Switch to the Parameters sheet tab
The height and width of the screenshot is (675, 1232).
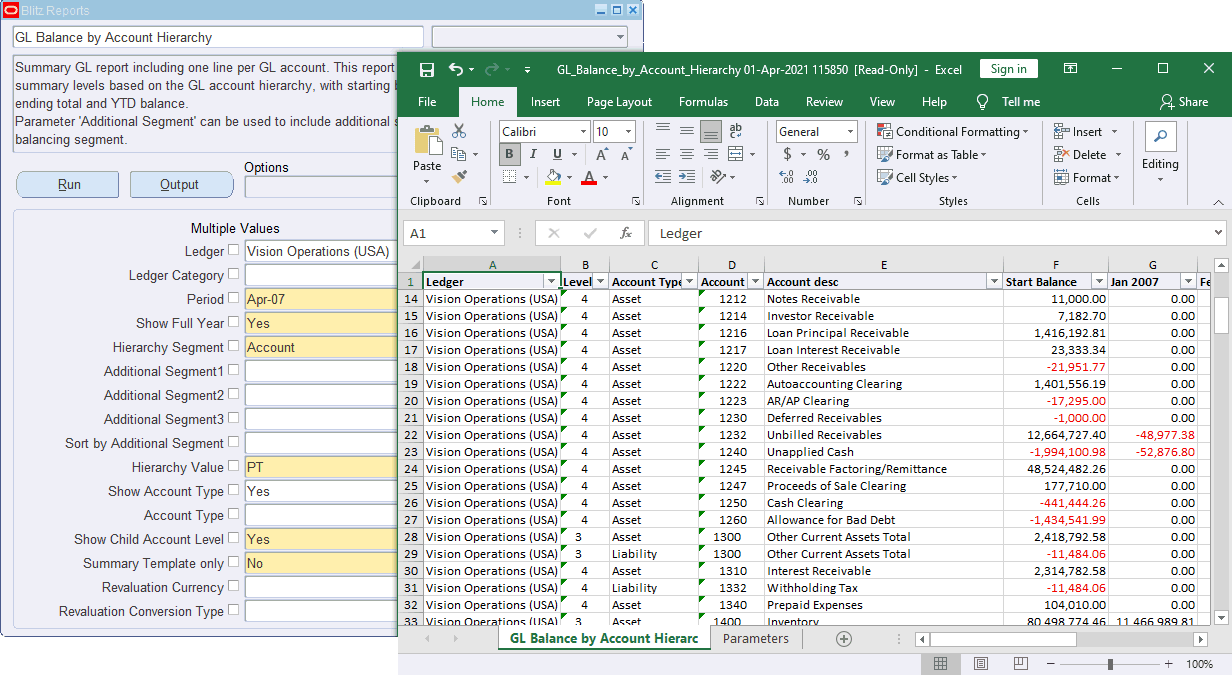click(755, 639)
